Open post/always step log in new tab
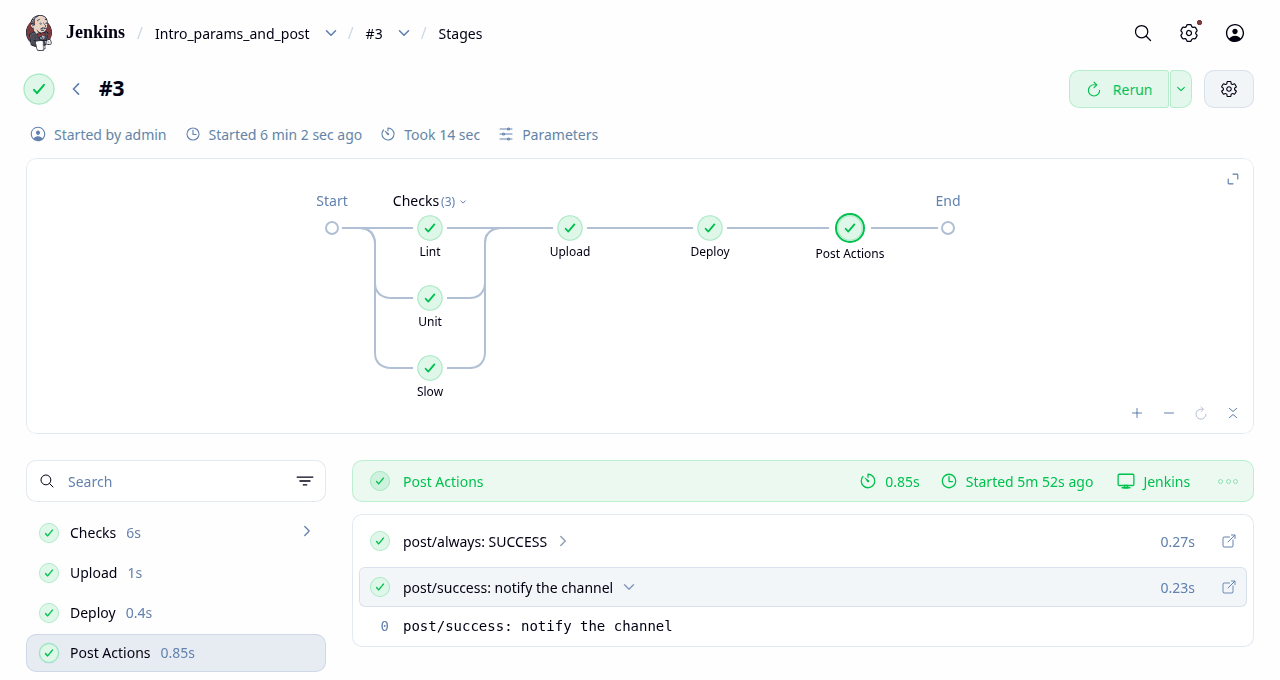1280x680 pixels. (x=1229, y=541)
